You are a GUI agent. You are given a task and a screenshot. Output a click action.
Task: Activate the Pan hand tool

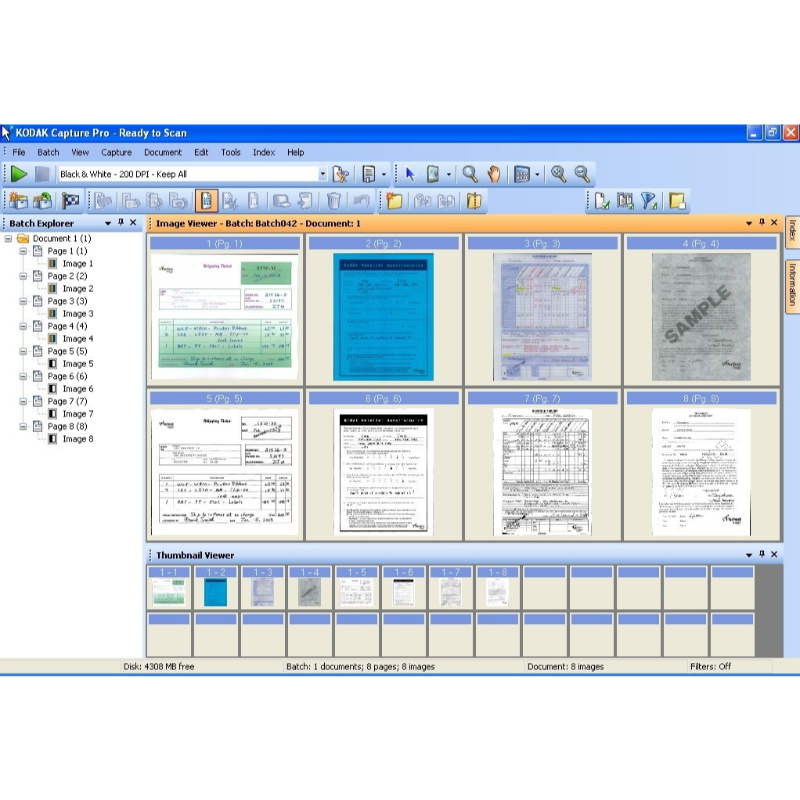[x=494, y=174]
